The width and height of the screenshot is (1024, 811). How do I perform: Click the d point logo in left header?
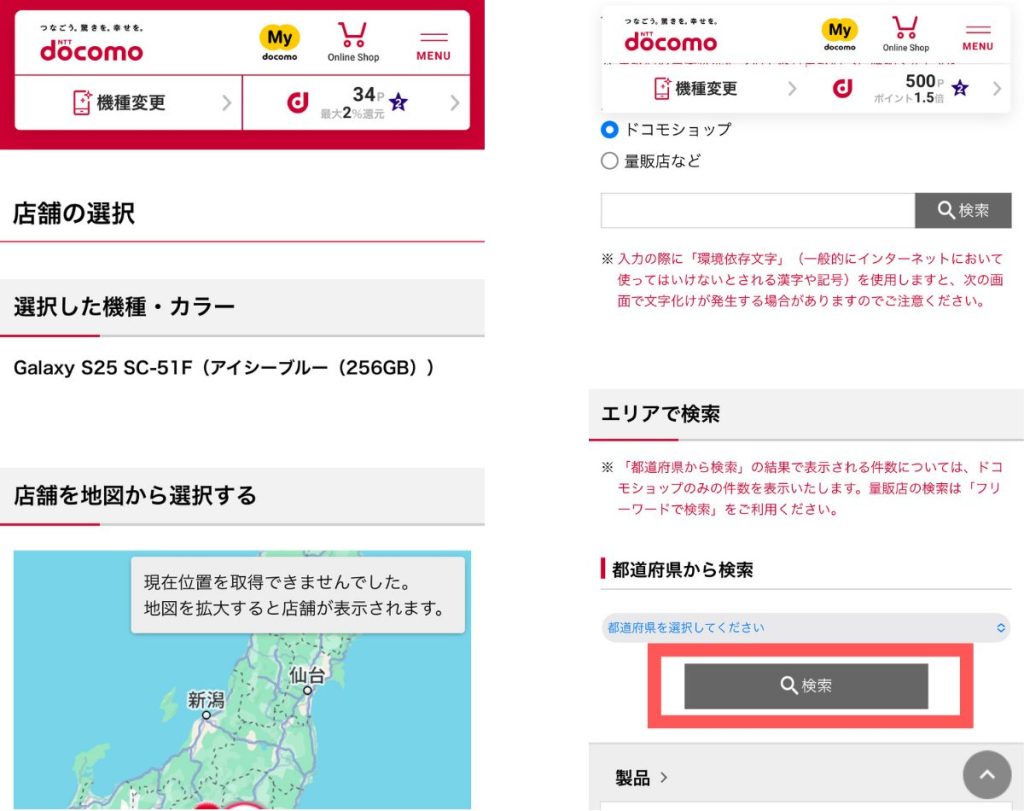point(298,103)
